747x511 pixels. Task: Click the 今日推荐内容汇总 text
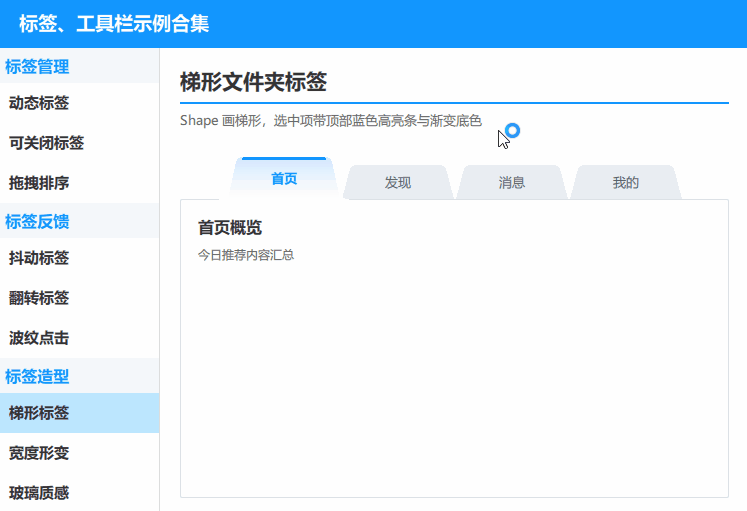pyautogui.click(x=246, y=255)
